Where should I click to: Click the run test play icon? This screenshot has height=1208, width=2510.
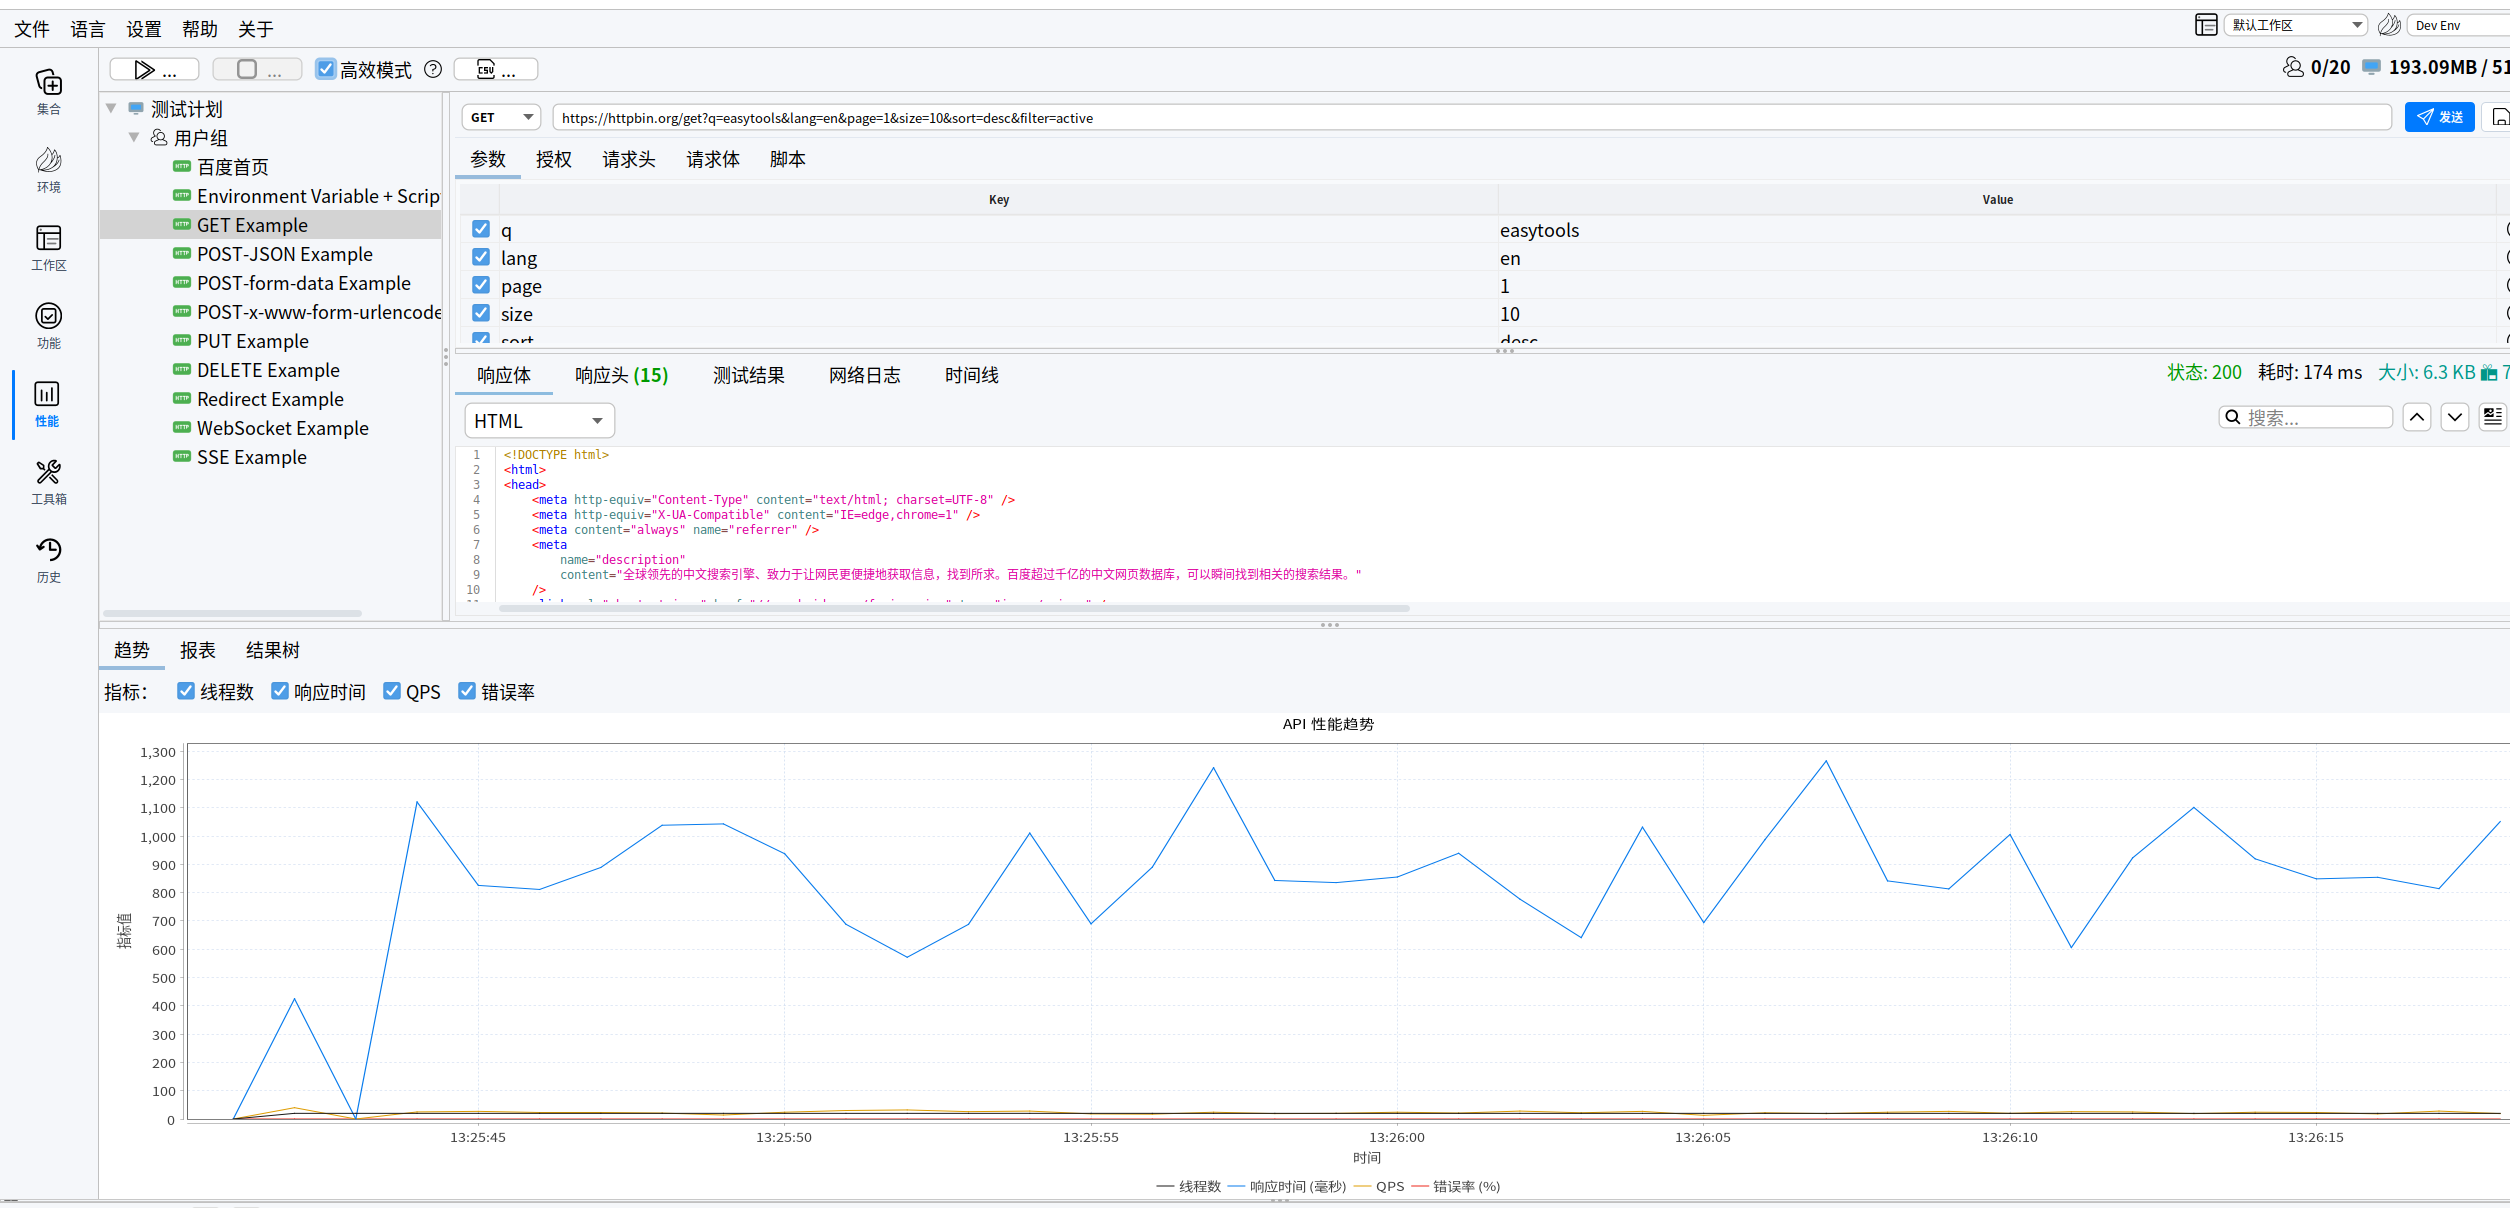pos(145,69)
